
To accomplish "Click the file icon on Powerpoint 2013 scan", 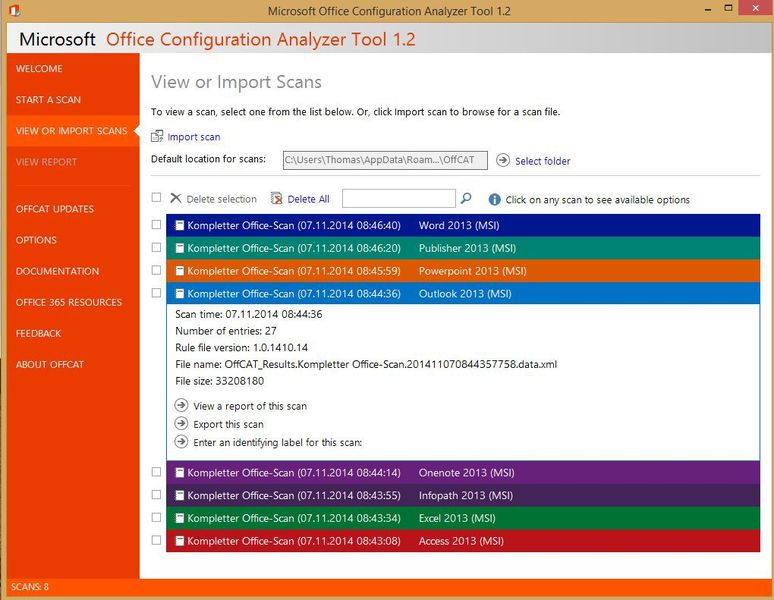I will point(180,271).
